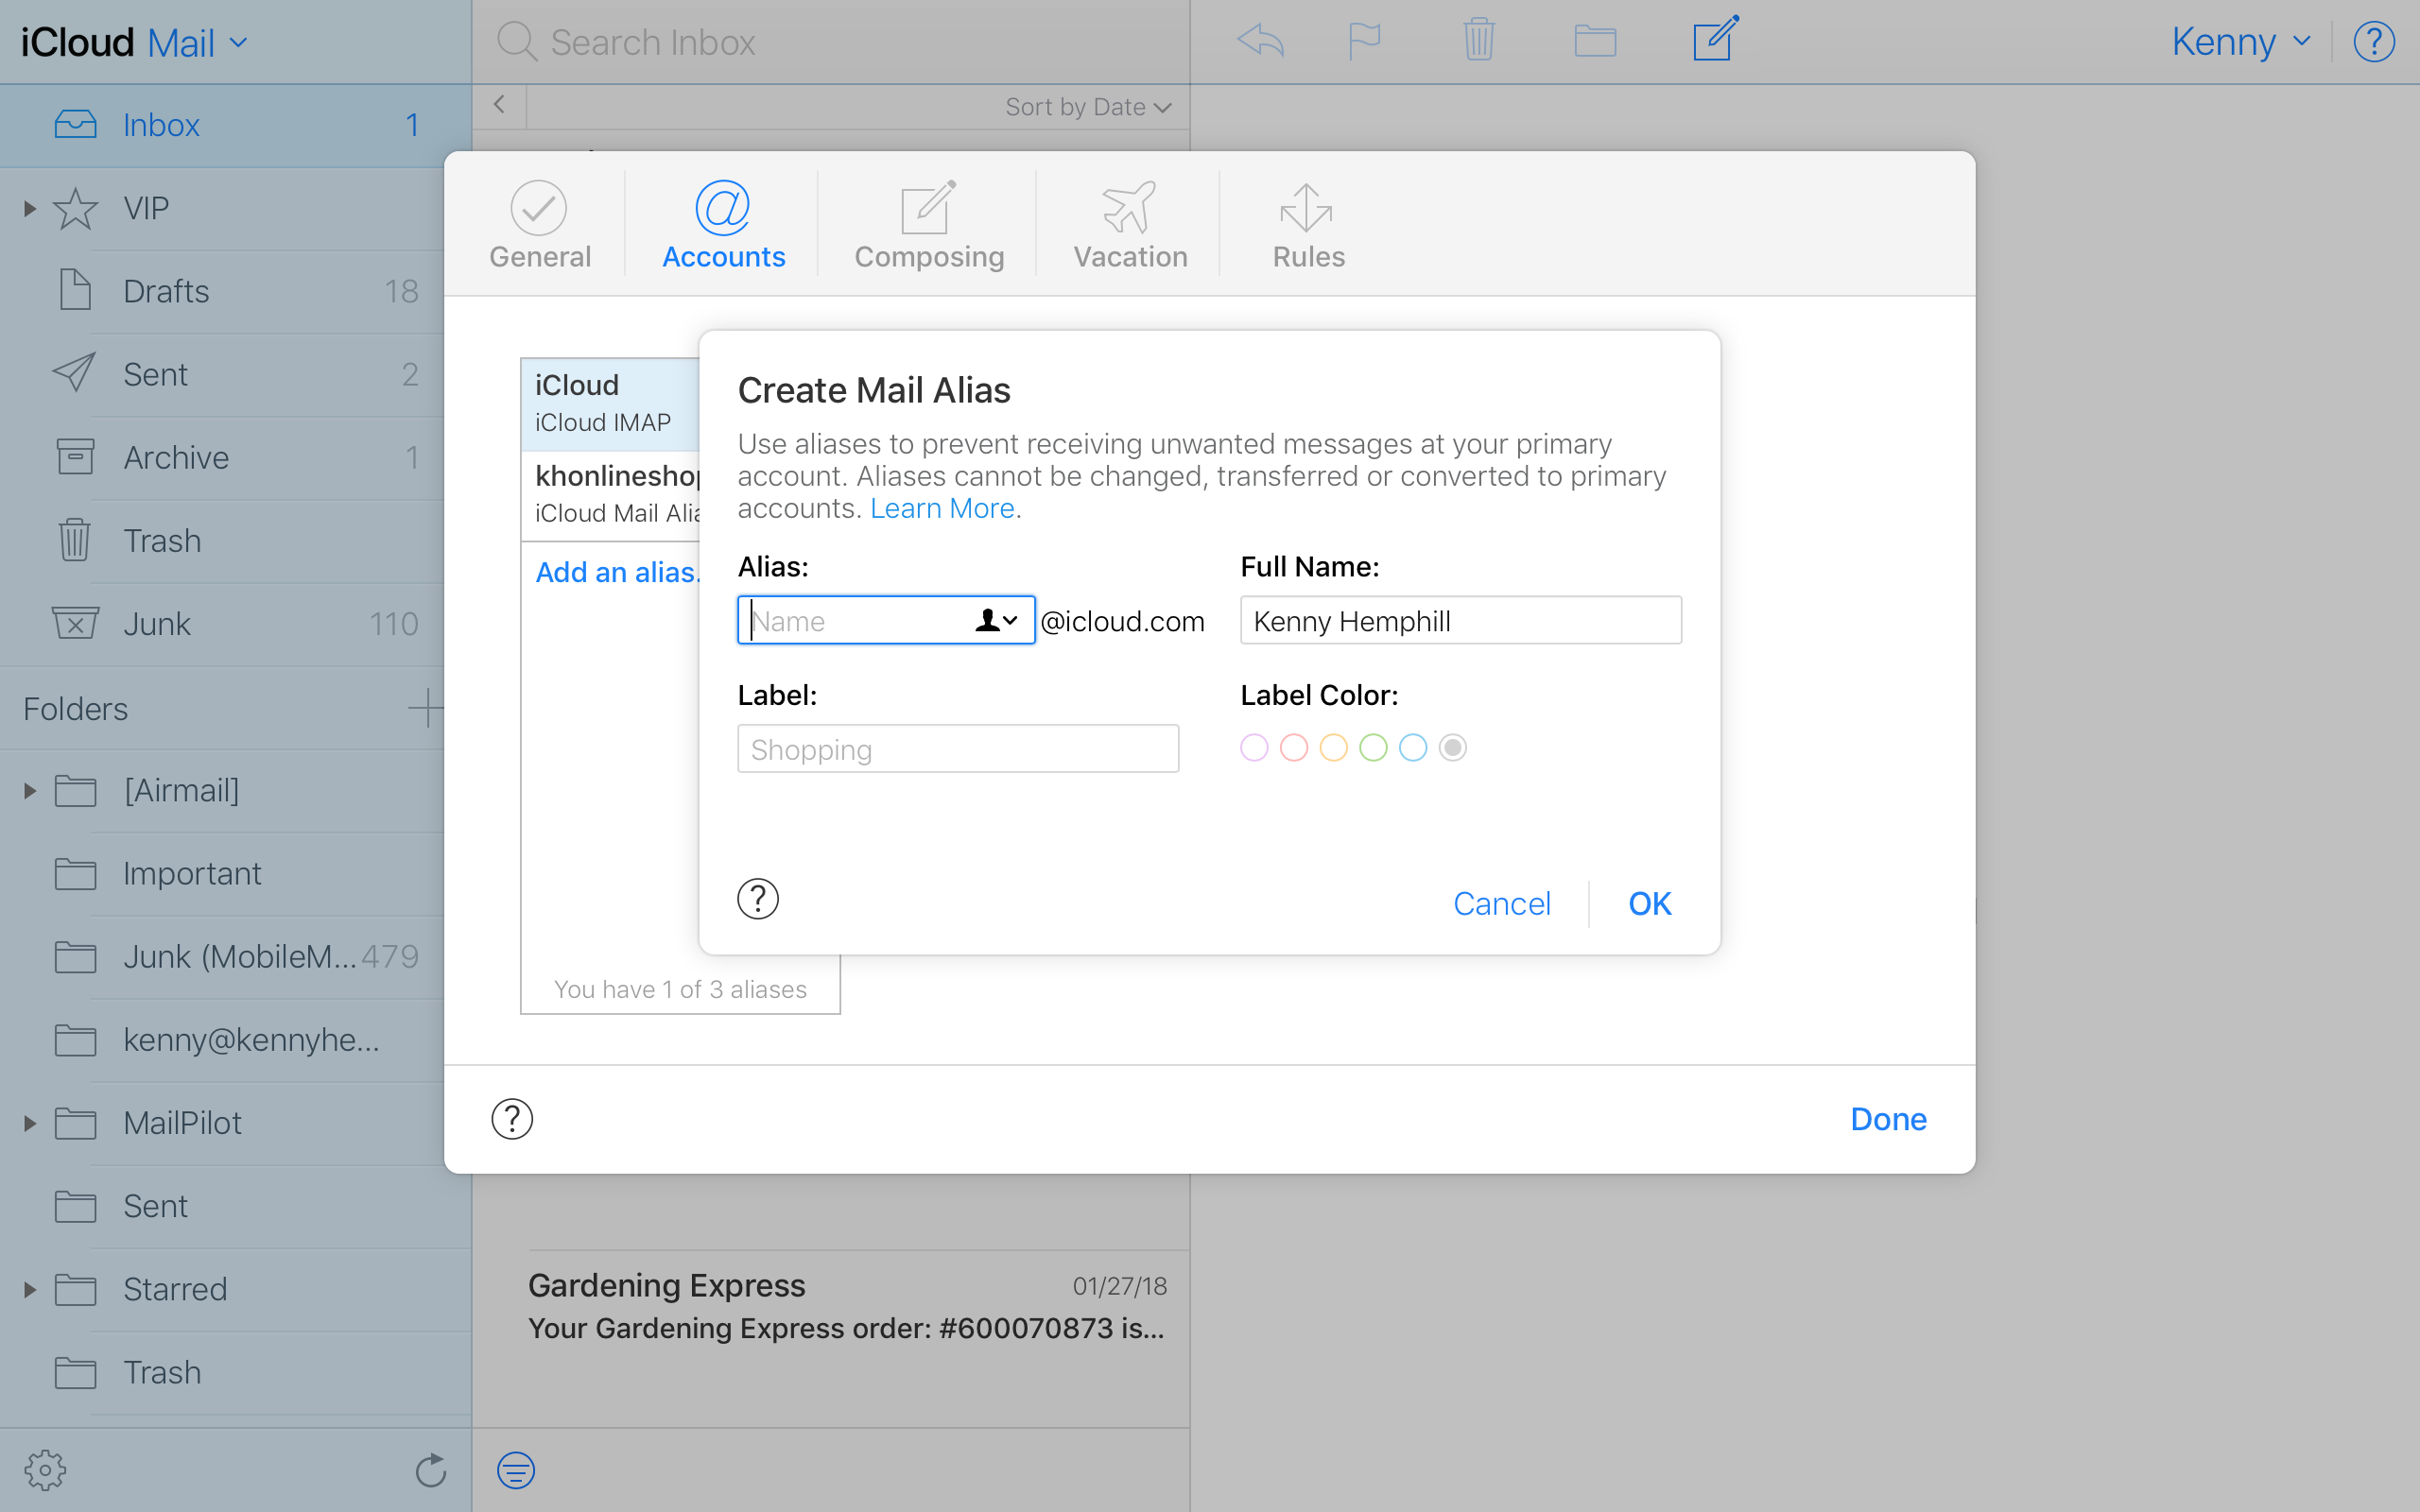Open the Sent folder under Folders

[236, 1206]
